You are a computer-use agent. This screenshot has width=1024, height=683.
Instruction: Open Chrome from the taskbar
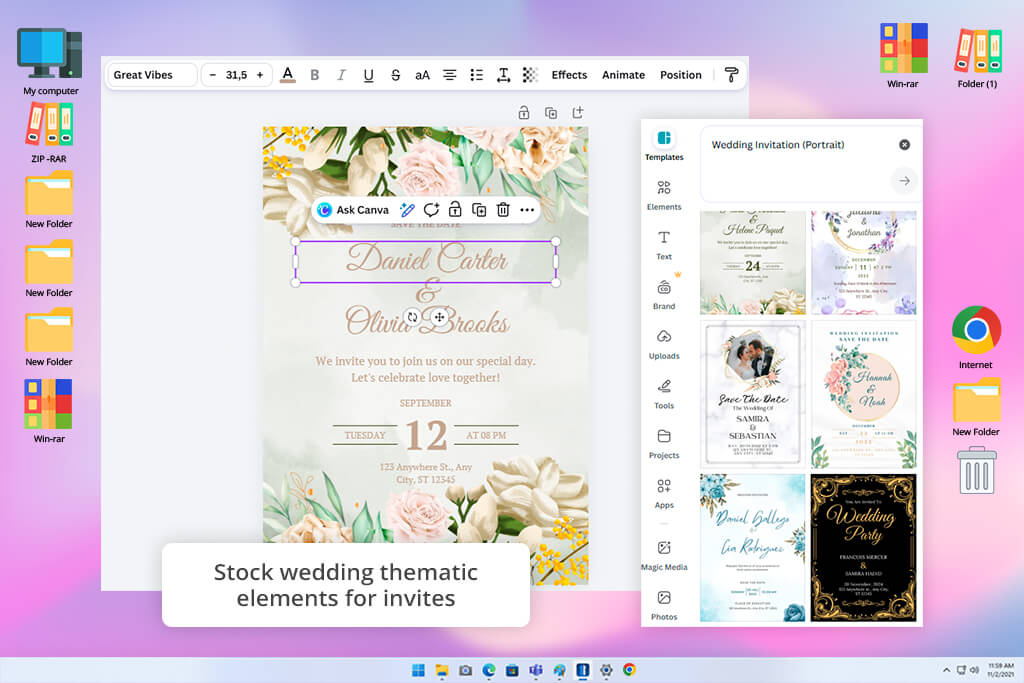[630, 670]
